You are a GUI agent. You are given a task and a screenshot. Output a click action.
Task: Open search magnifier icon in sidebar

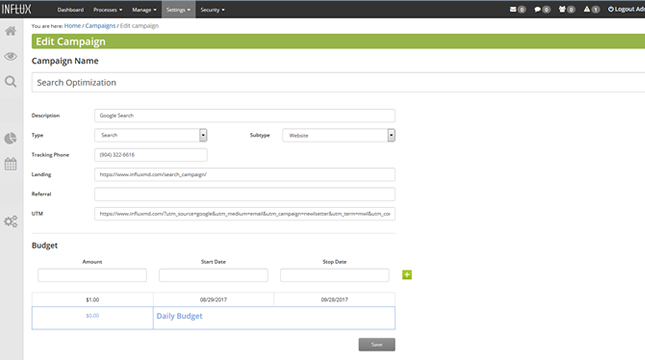(x=11, y=81)
